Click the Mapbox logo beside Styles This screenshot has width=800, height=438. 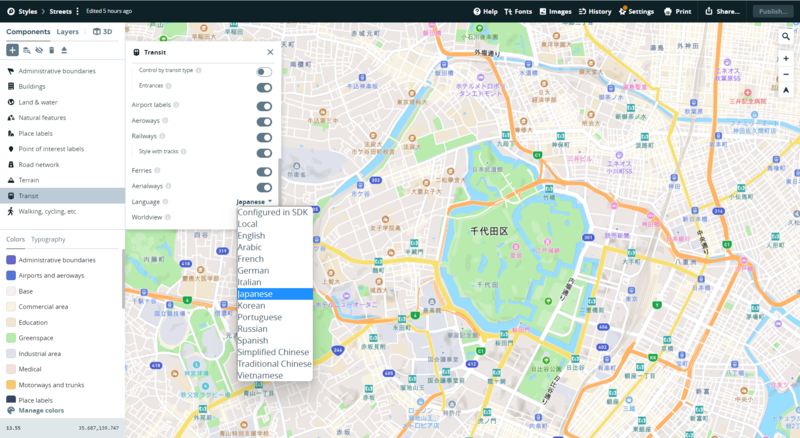coord(11,11)
